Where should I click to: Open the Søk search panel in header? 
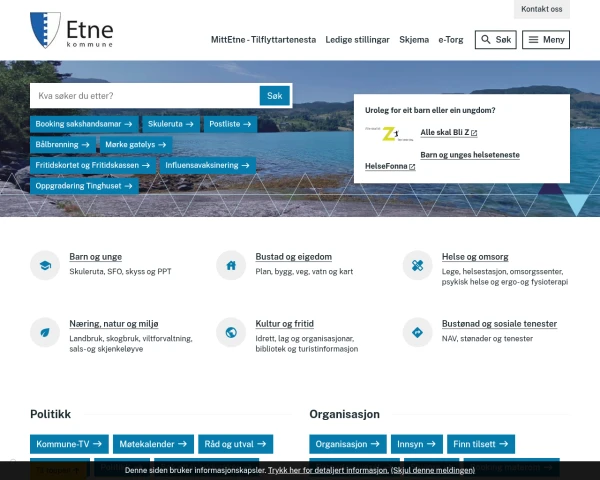495,40
